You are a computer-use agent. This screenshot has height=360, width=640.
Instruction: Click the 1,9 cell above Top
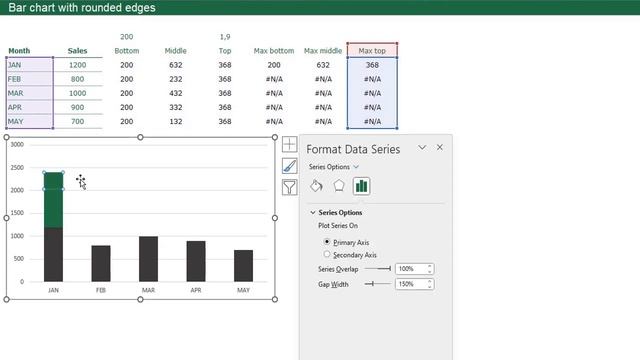click(225, 37)
